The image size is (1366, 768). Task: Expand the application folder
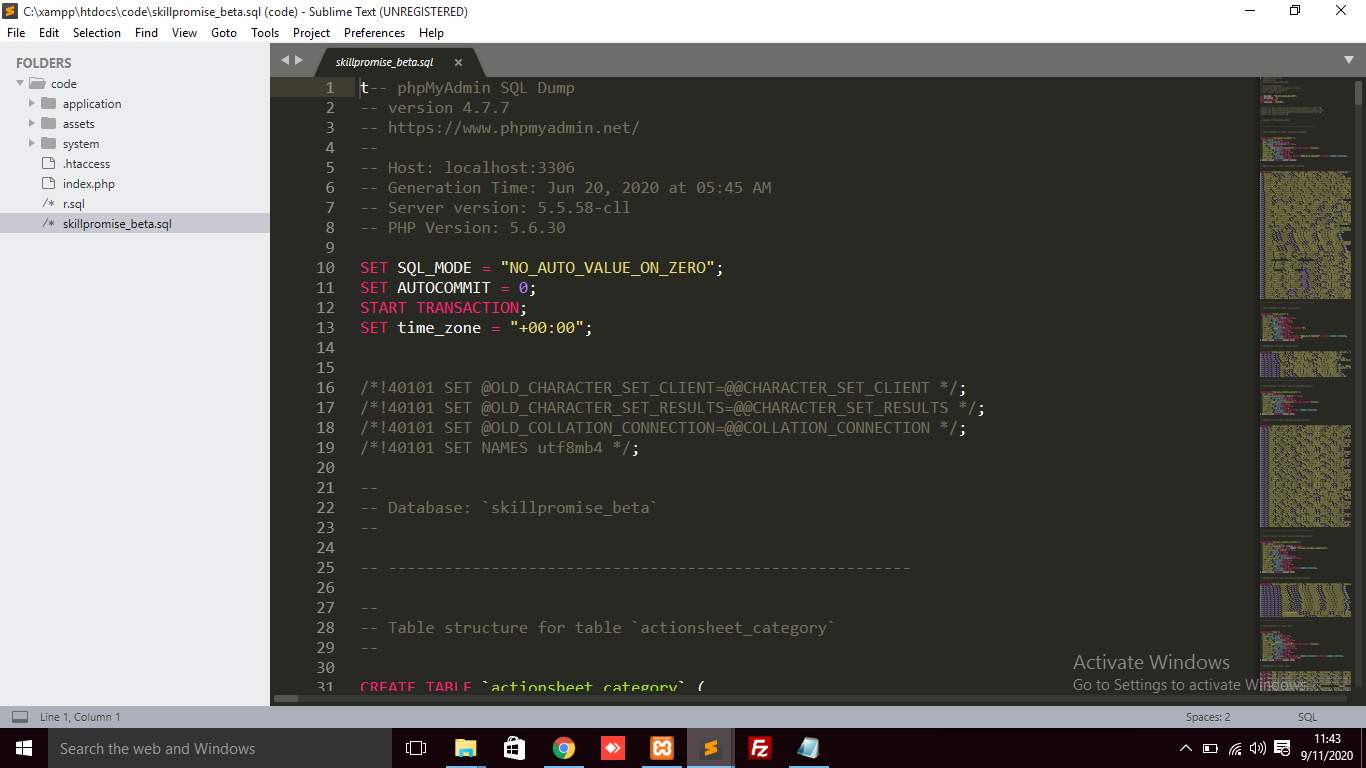pyautogui.click(x=32, y=104)
